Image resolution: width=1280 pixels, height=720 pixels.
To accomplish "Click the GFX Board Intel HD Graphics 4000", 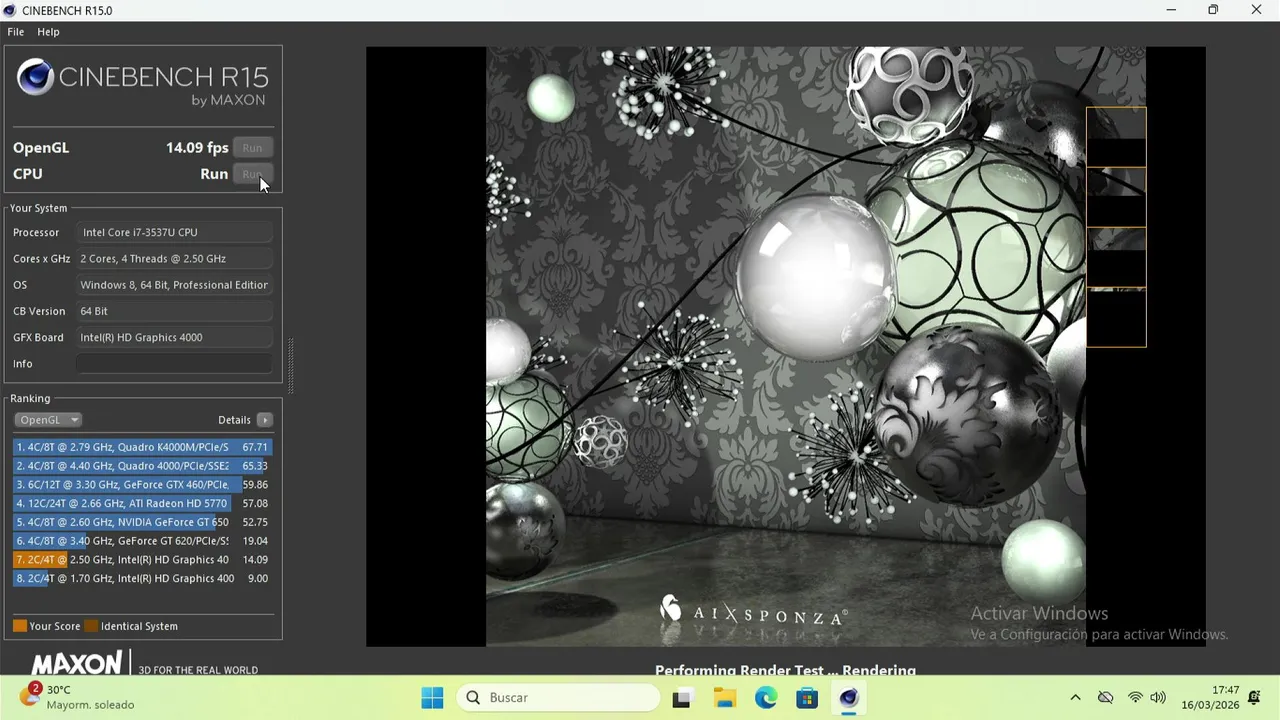I will 174,337.
